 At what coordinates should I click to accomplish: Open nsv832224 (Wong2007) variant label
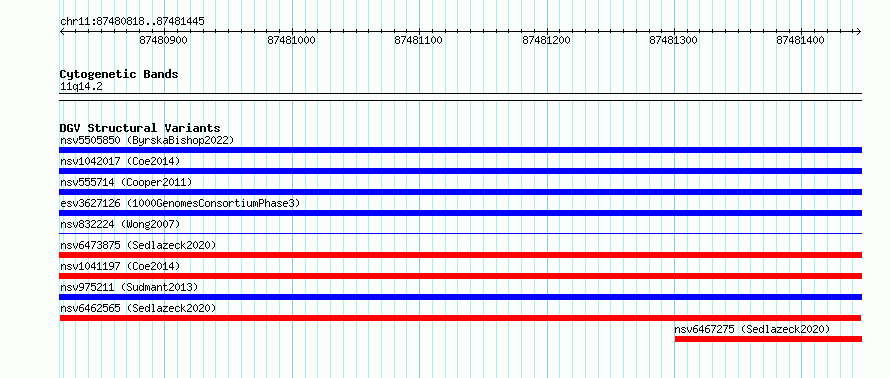click(120, 224)
